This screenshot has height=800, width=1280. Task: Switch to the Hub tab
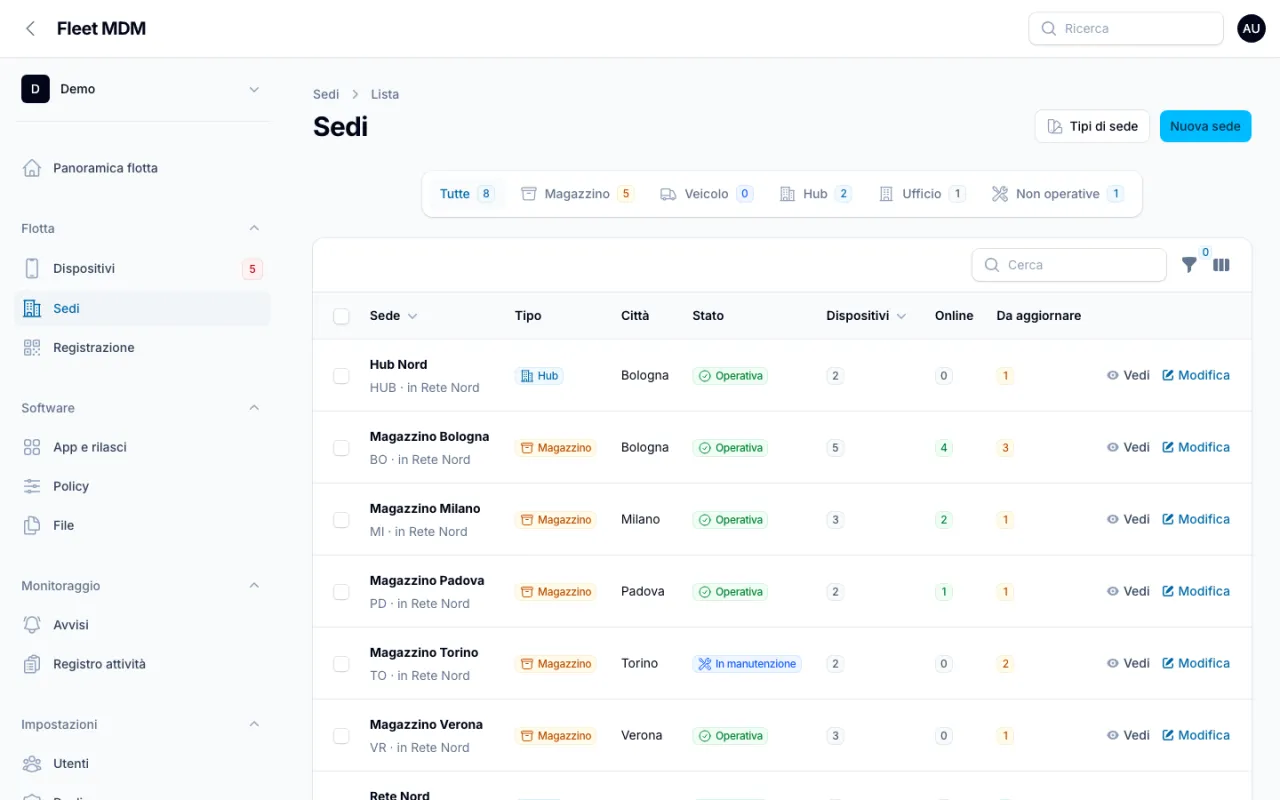815,194
